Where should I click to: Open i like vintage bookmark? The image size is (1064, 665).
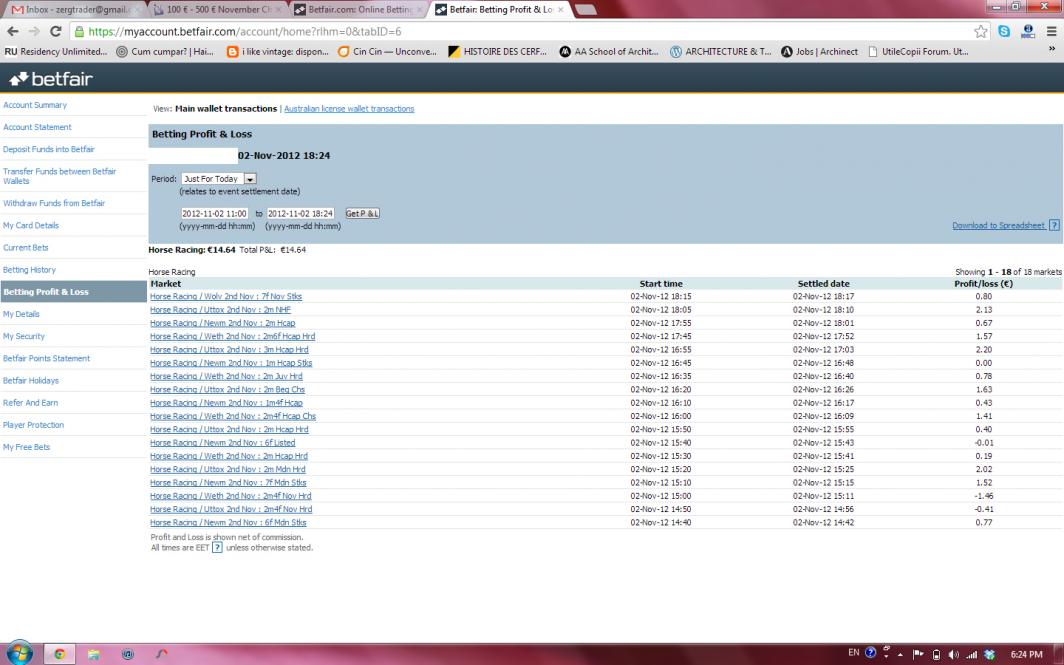click(x=278, y=52)
